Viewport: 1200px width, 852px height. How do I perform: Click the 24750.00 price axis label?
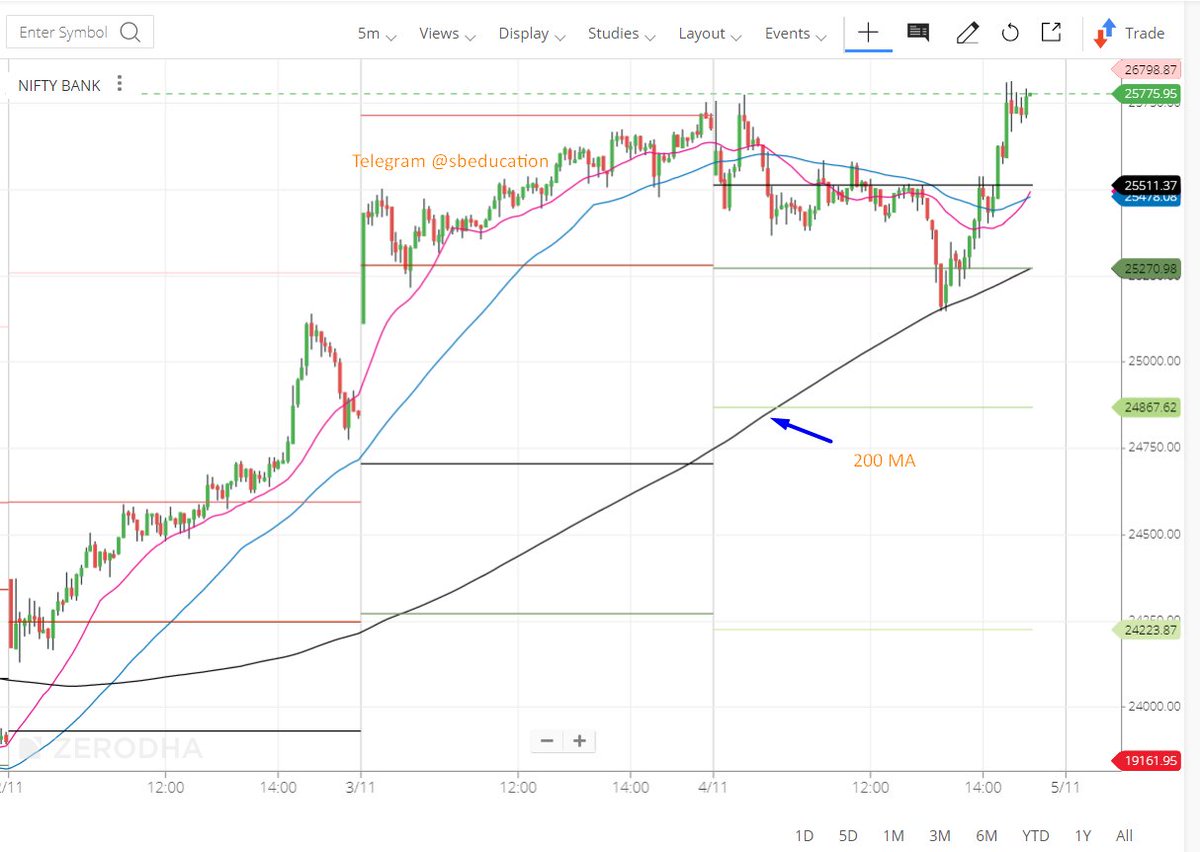pyautogui.click(x=1153, y=447)
